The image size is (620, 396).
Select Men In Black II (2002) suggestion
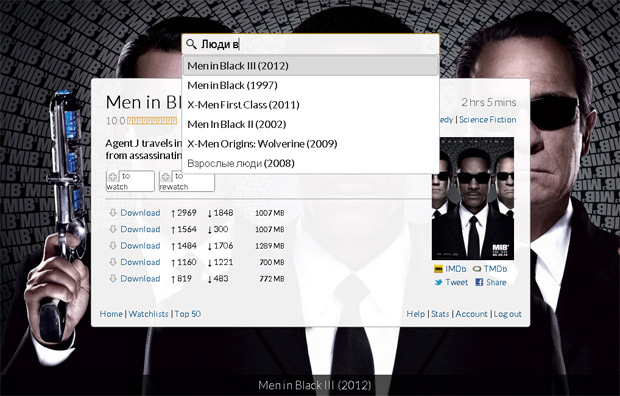[x=310, y=124]
